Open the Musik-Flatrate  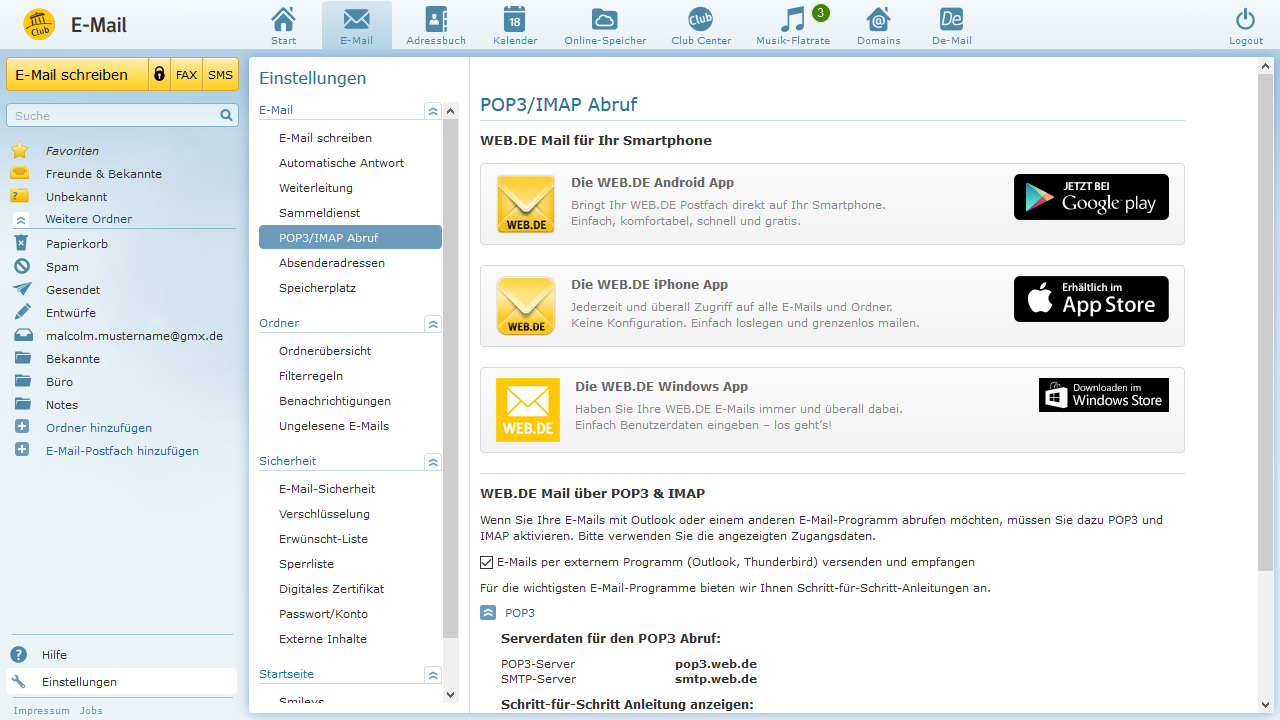coord(792,25)
